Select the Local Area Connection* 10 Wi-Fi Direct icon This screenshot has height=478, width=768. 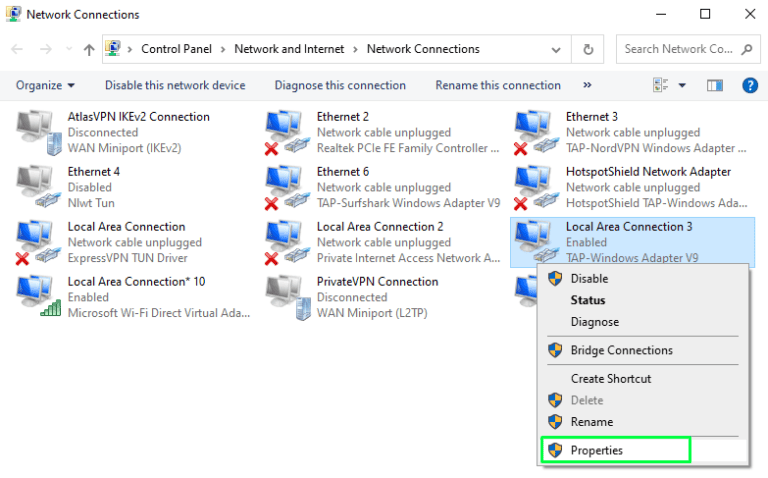[x=34, y=297]
